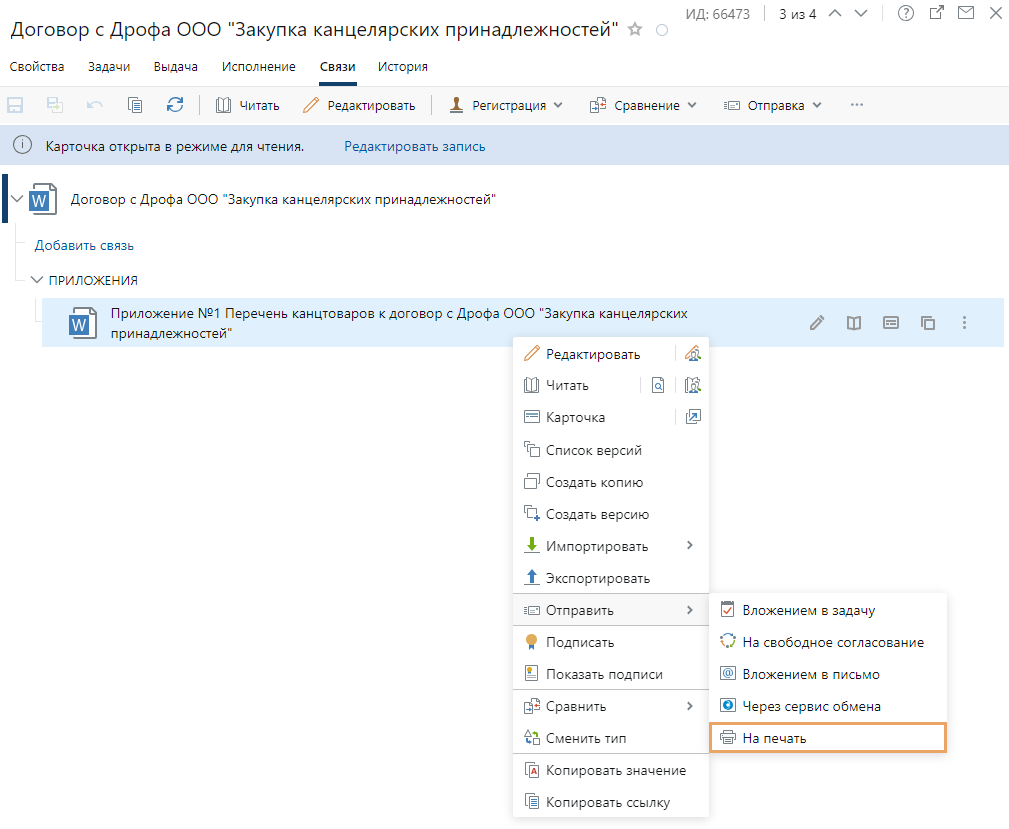Image resolution: width=1009 pixels, height=829 pixels.
Task: Click the three-dot more actions icon on the Приложение №1 row
Action: click(x=964, y=323)
